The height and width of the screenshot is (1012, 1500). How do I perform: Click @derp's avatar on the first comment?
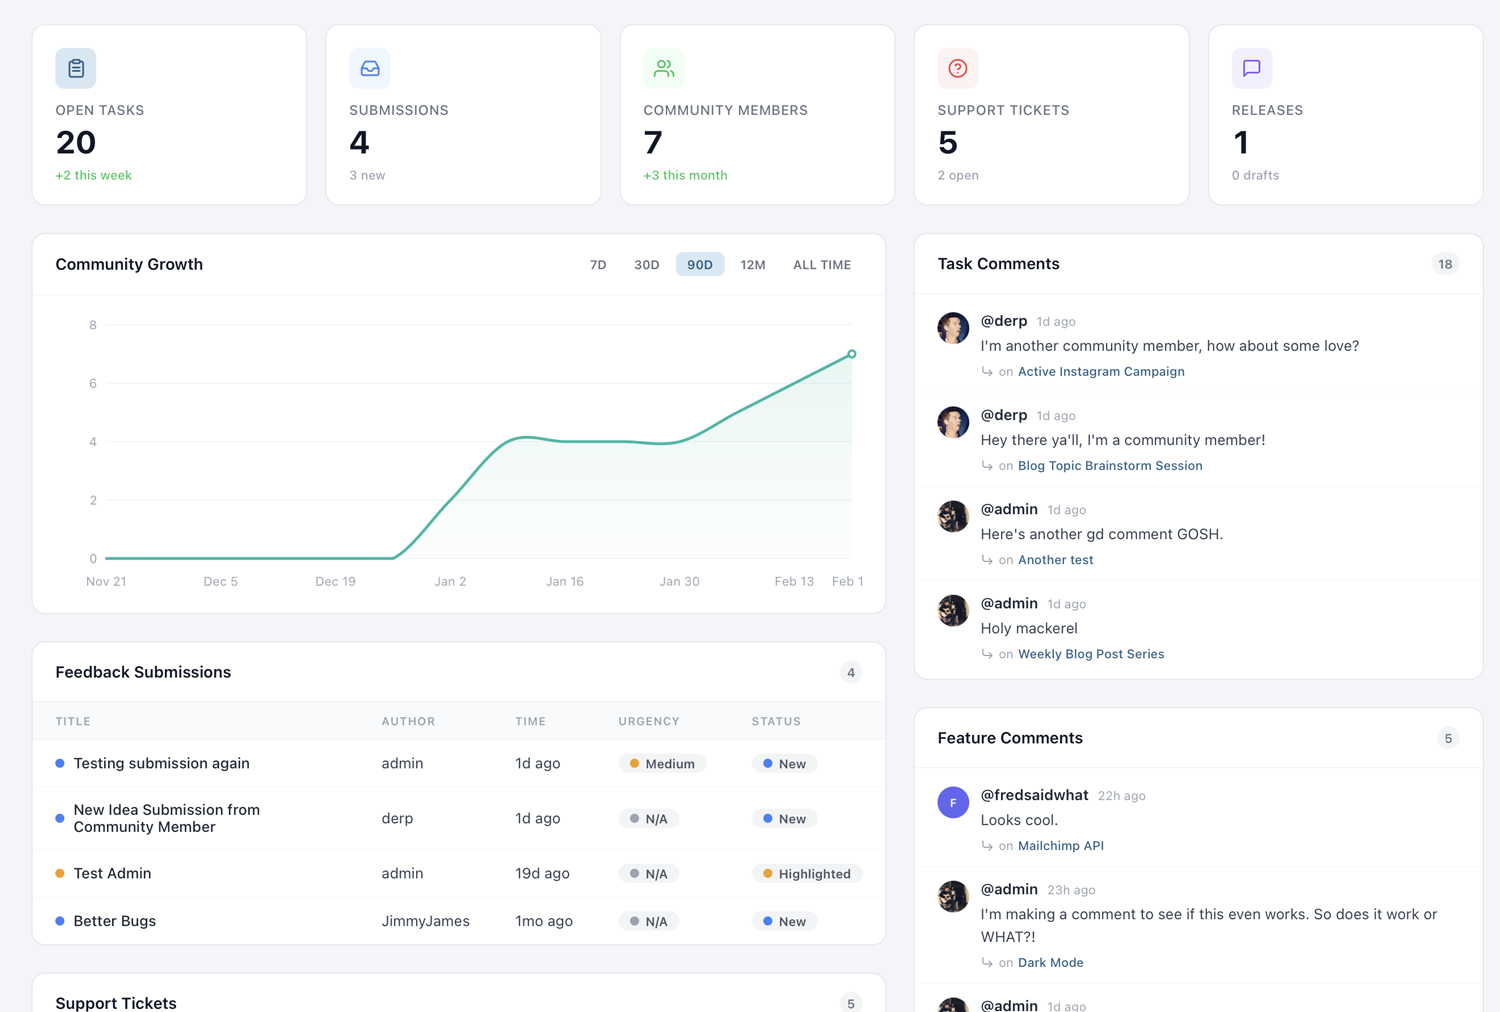[x=953, y=328]
